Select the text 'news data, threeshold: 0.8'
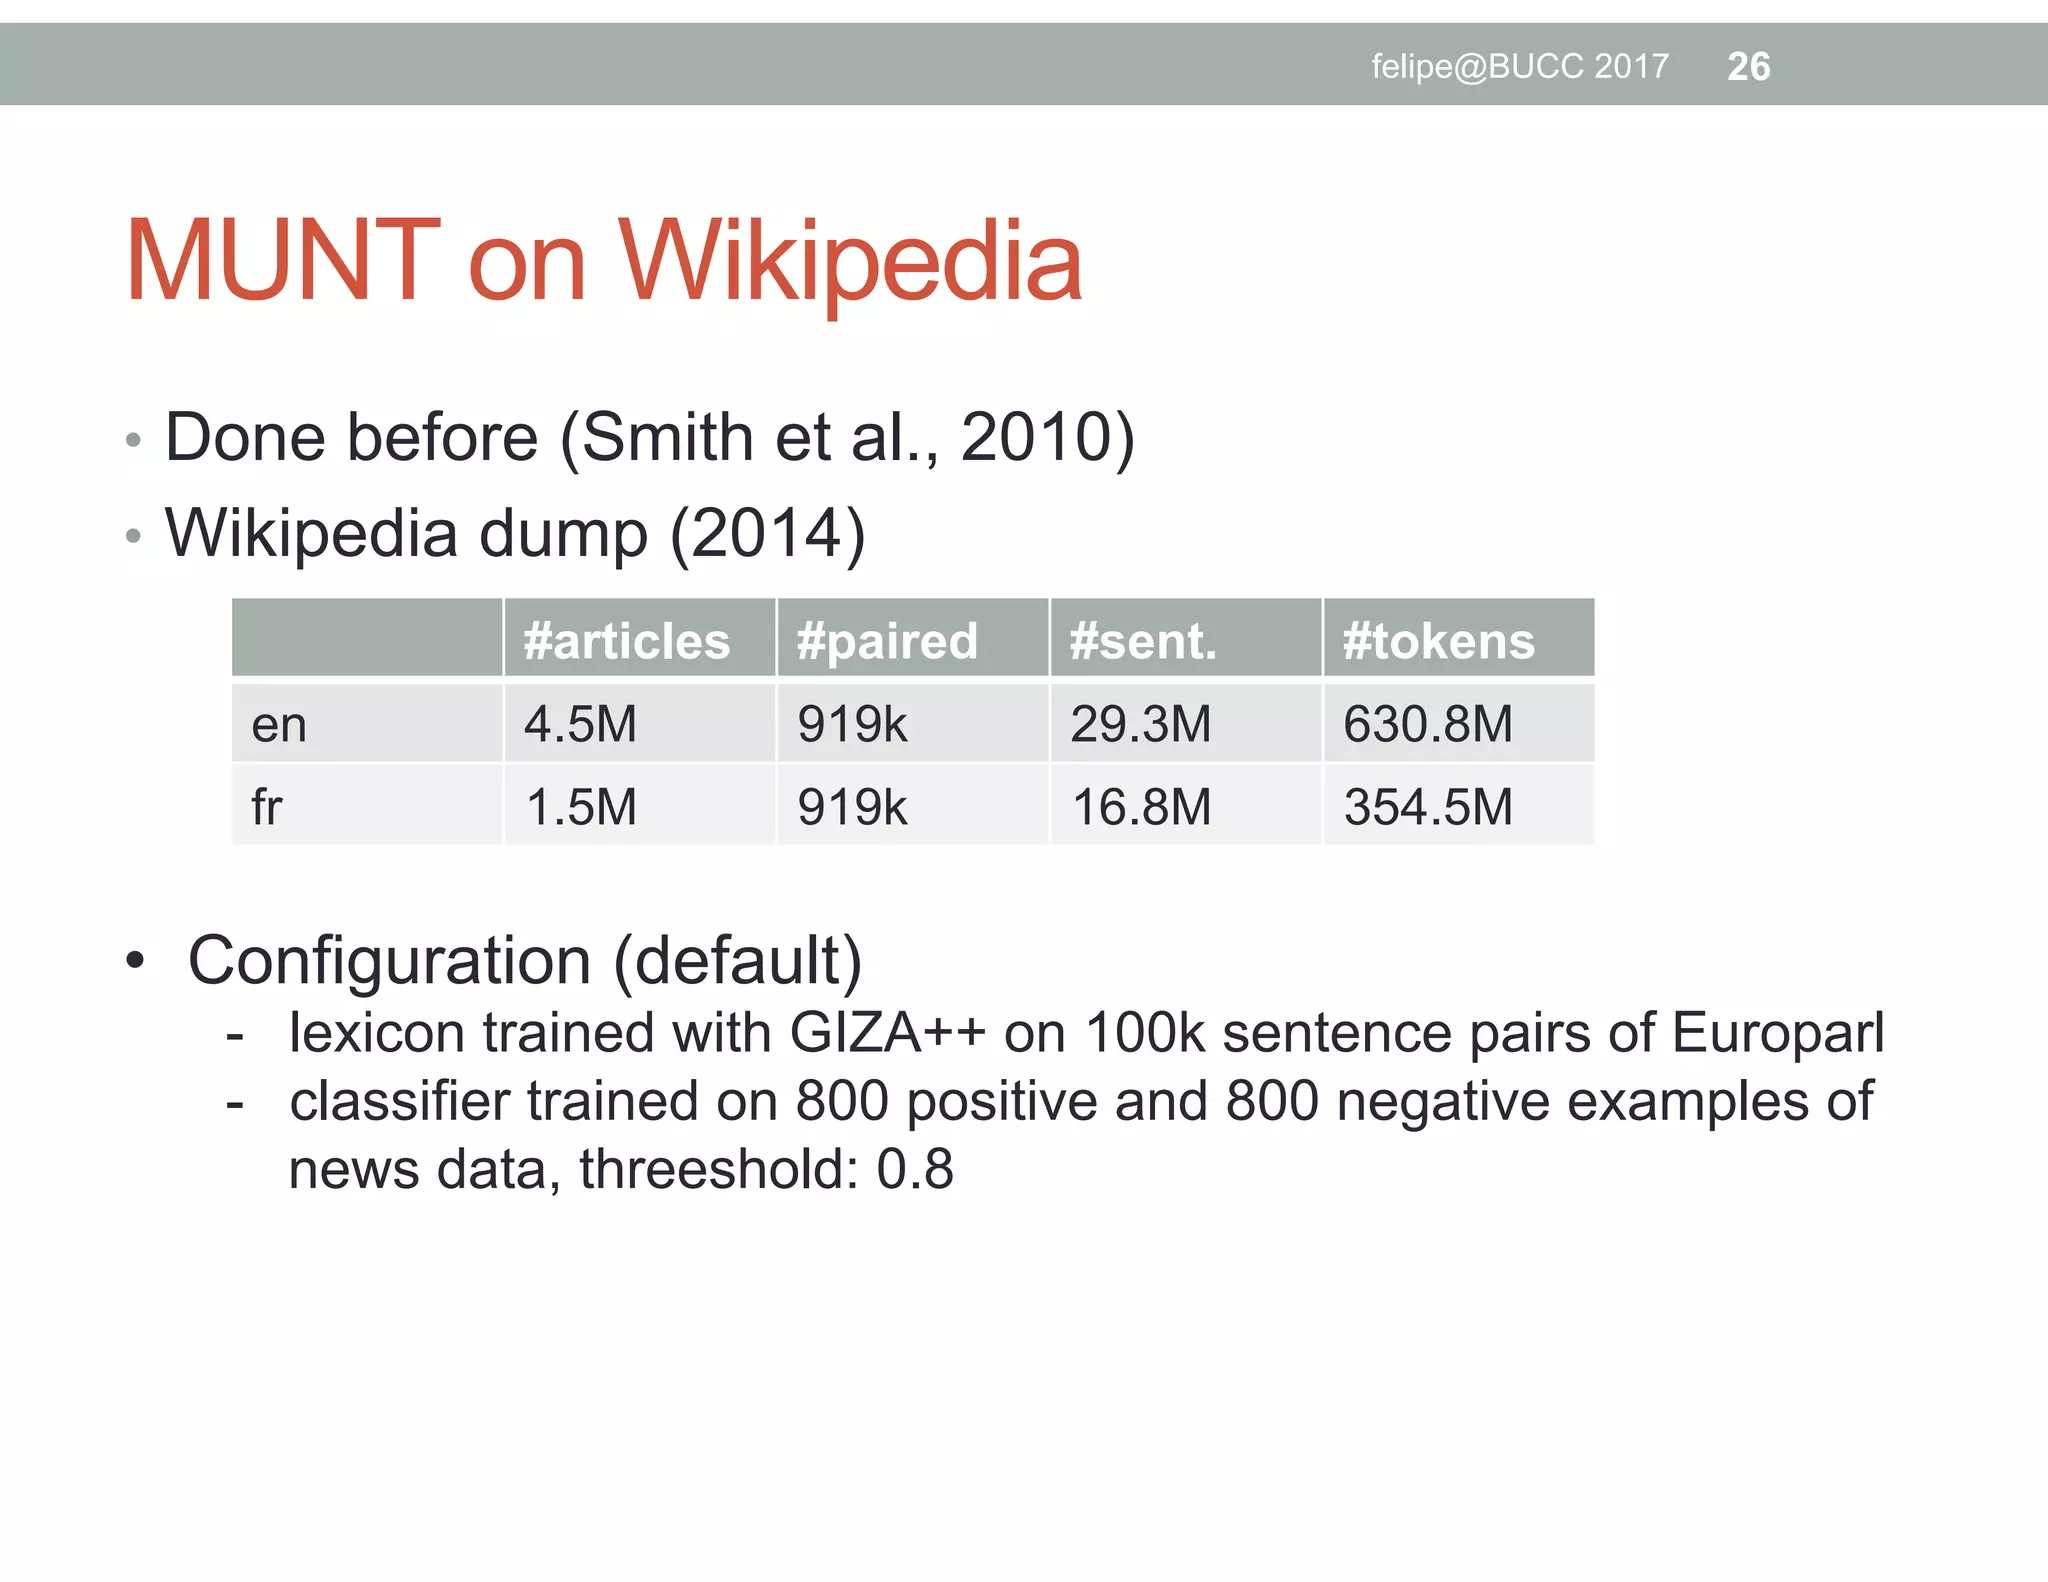This screenshot has width=2048, height=1582. [x=621, y=1169]
